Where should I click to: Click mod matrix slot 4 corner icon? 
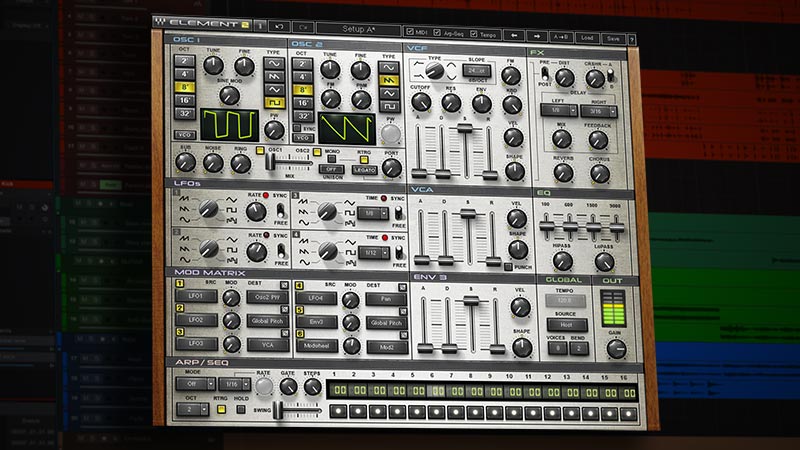[x=403, y=288]
